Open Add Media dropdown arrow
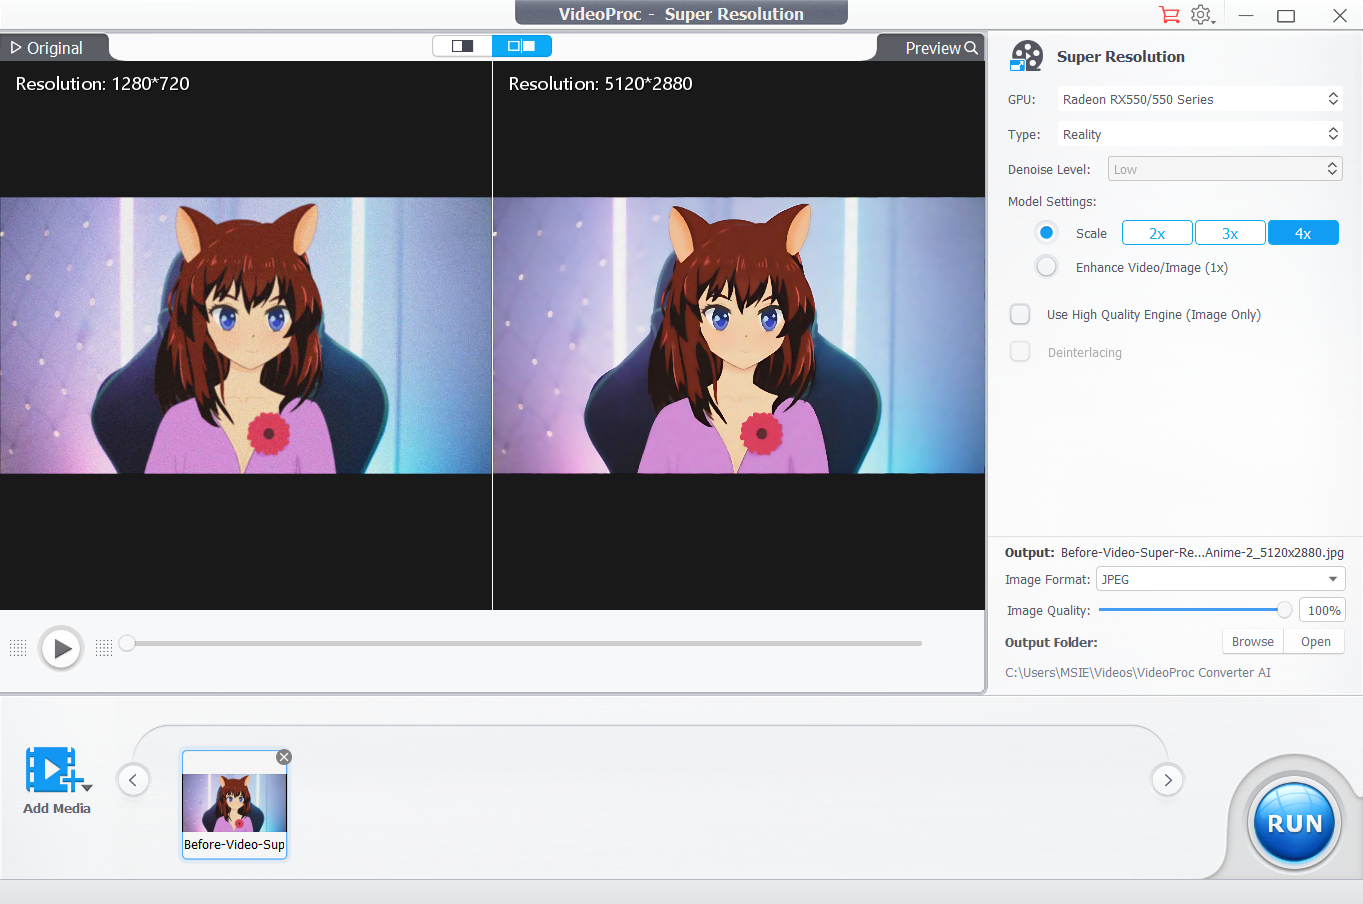Screen dimensions: 1363x904 click(x=87, y=788)
